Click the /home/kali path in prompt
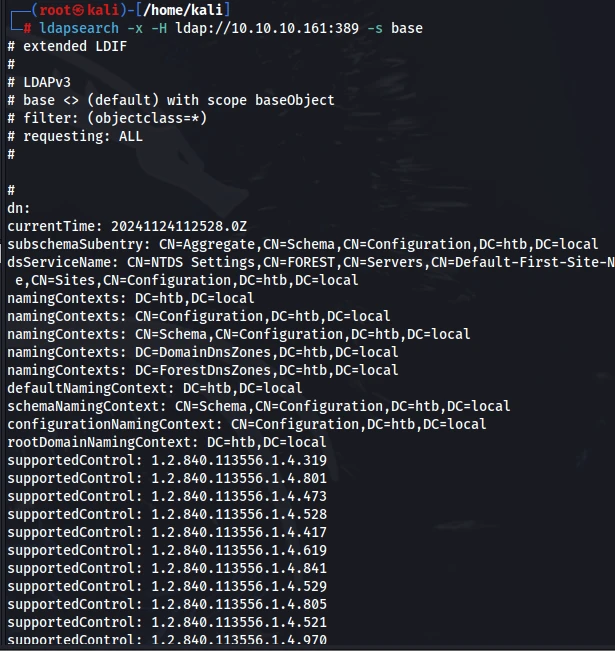 coord(183,10)
